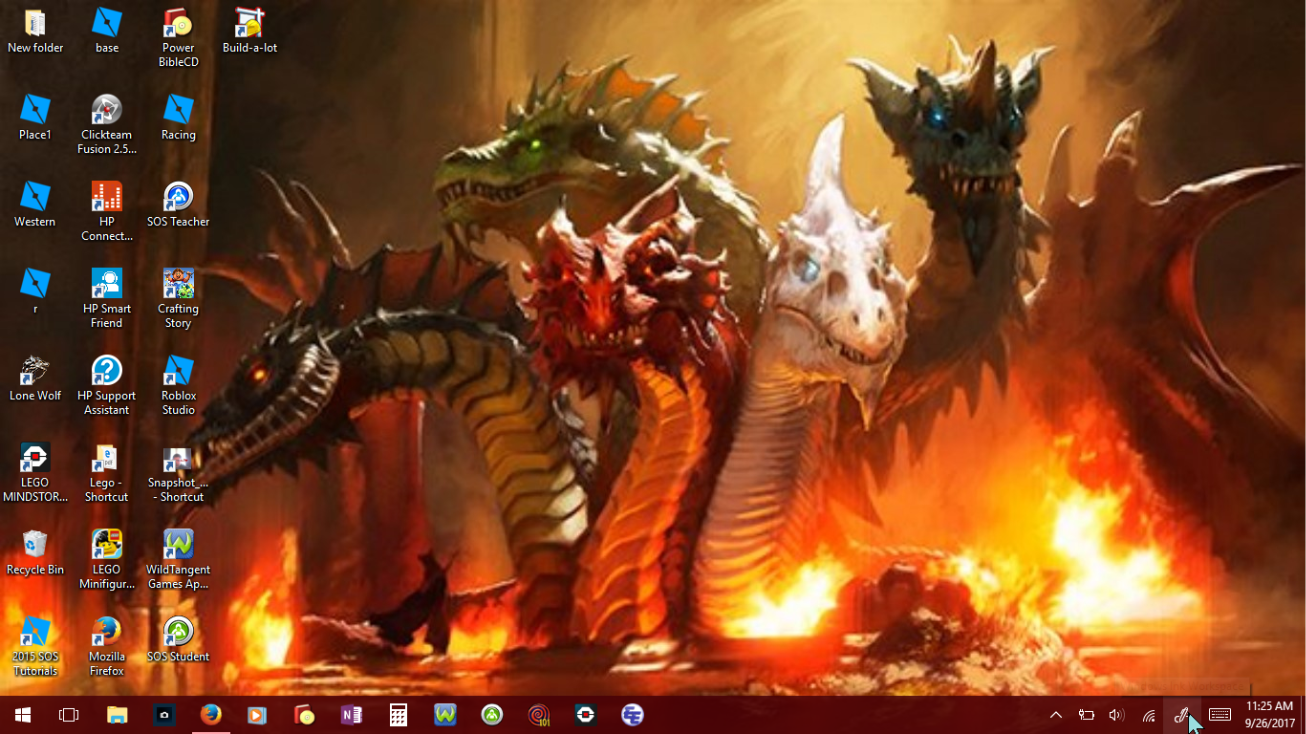Open the green SOS taskbar icon
The height and width of the screenshot is (734, 1306).
click(x=492, y=715)
